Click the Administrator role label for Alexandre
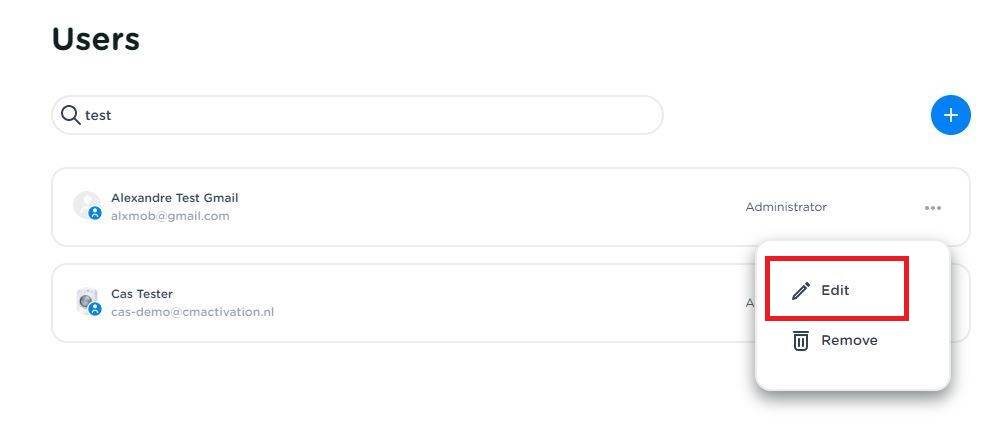This screenshot has width=1006, height=447. coord(786,207)
